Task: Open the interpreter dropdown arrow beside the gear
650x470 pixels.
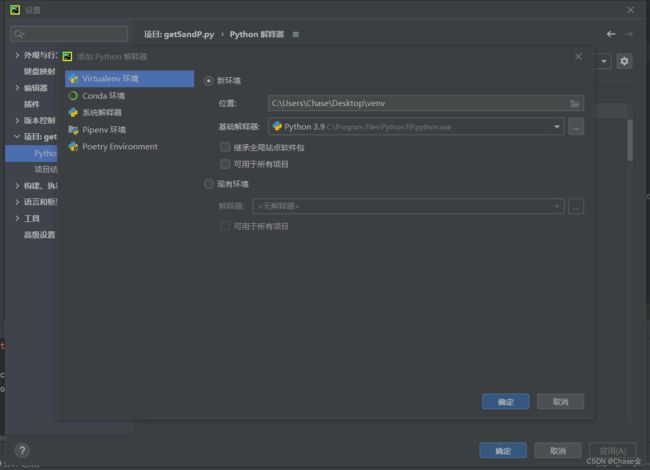Action: click(604, 61)
